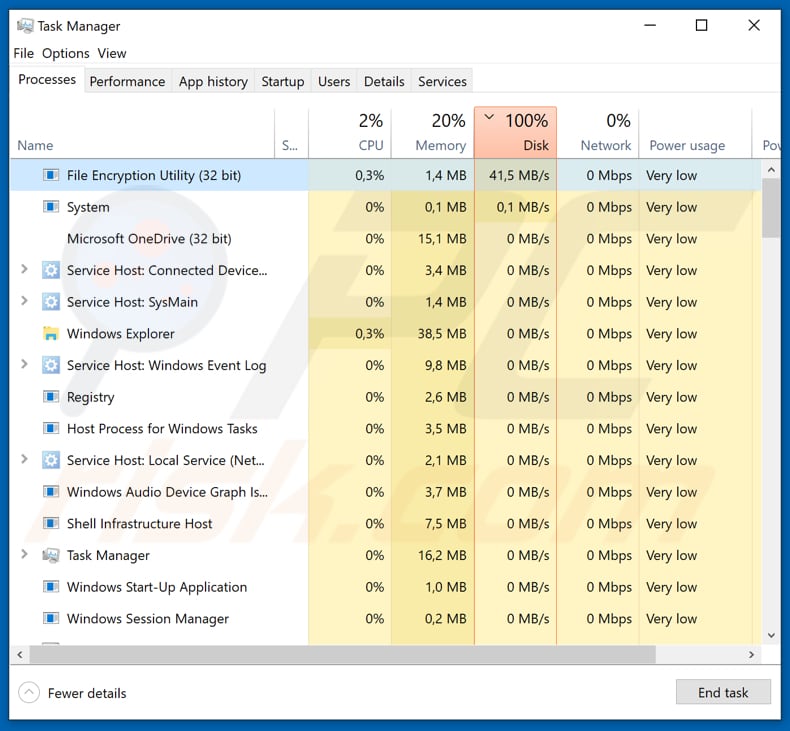This screenshot has width=790, height=731.
Task: Click the Fewer details link
Action: pyautogui.click(x=87, y=693)
